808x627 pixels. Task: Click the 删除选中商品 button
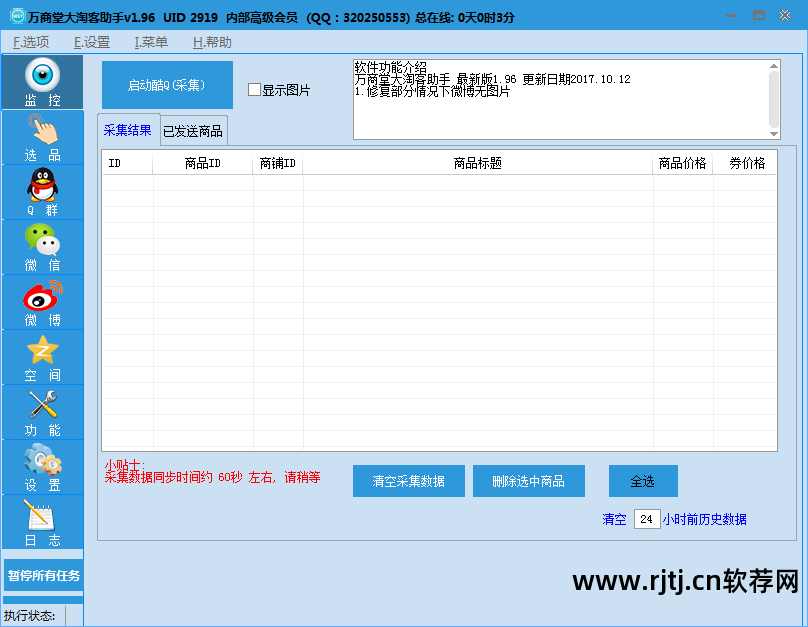529,481
